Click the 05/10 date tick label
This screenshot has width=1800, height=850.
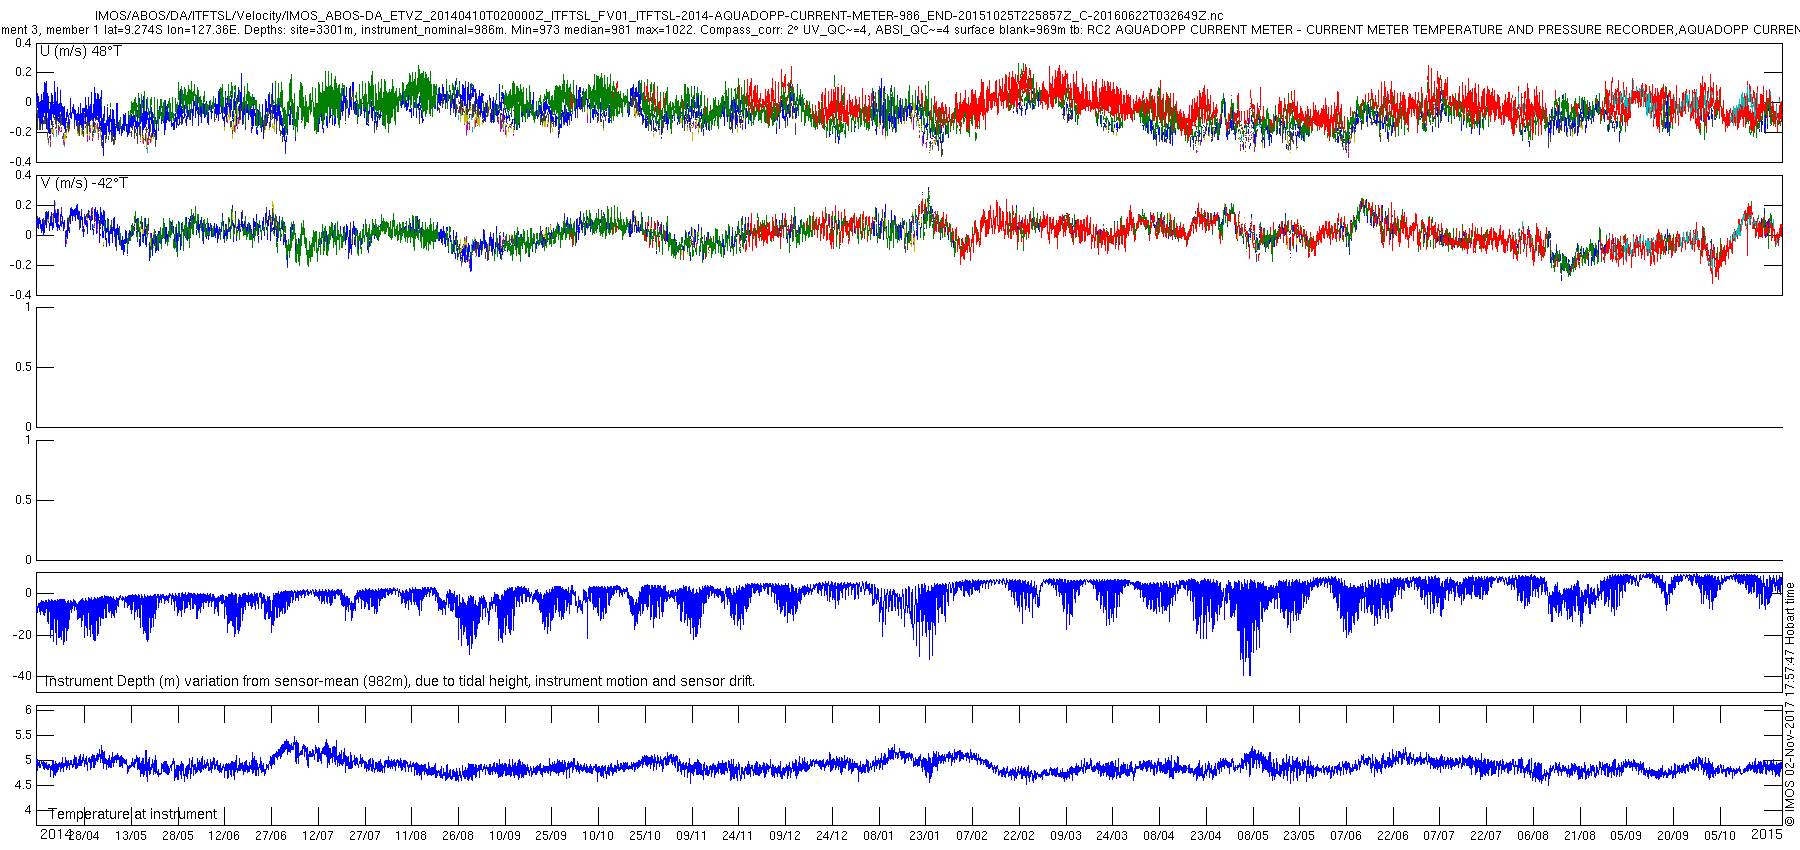coord(1720,836)
